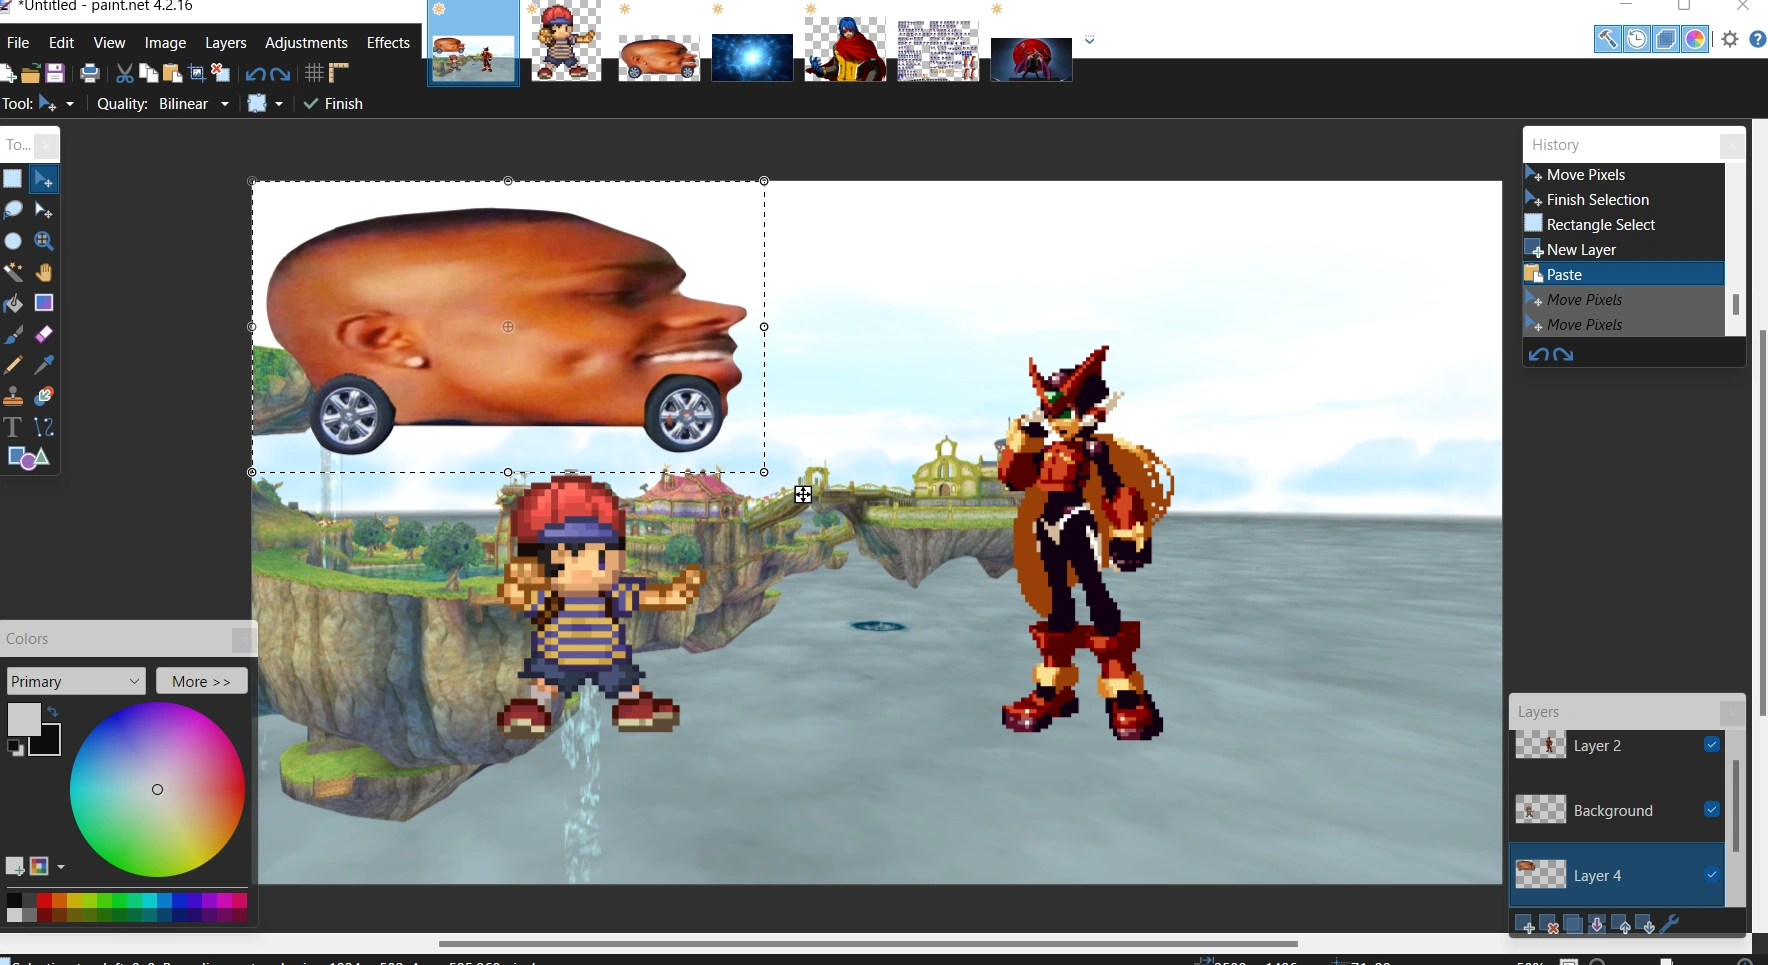
Task: Toggle History window visibility button
Action: pyautogui.click(x=1637, y=39)
